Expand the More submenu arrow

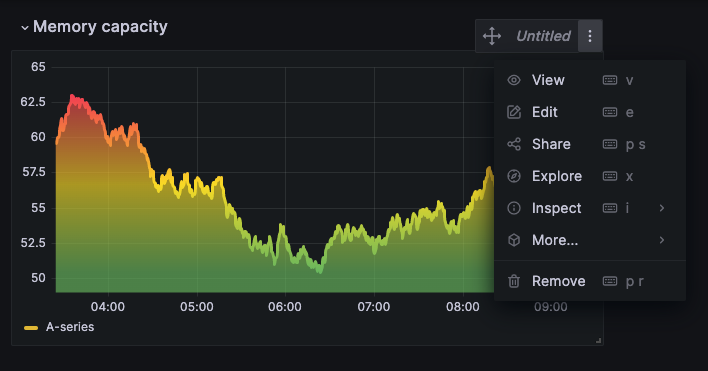point(661,240)
